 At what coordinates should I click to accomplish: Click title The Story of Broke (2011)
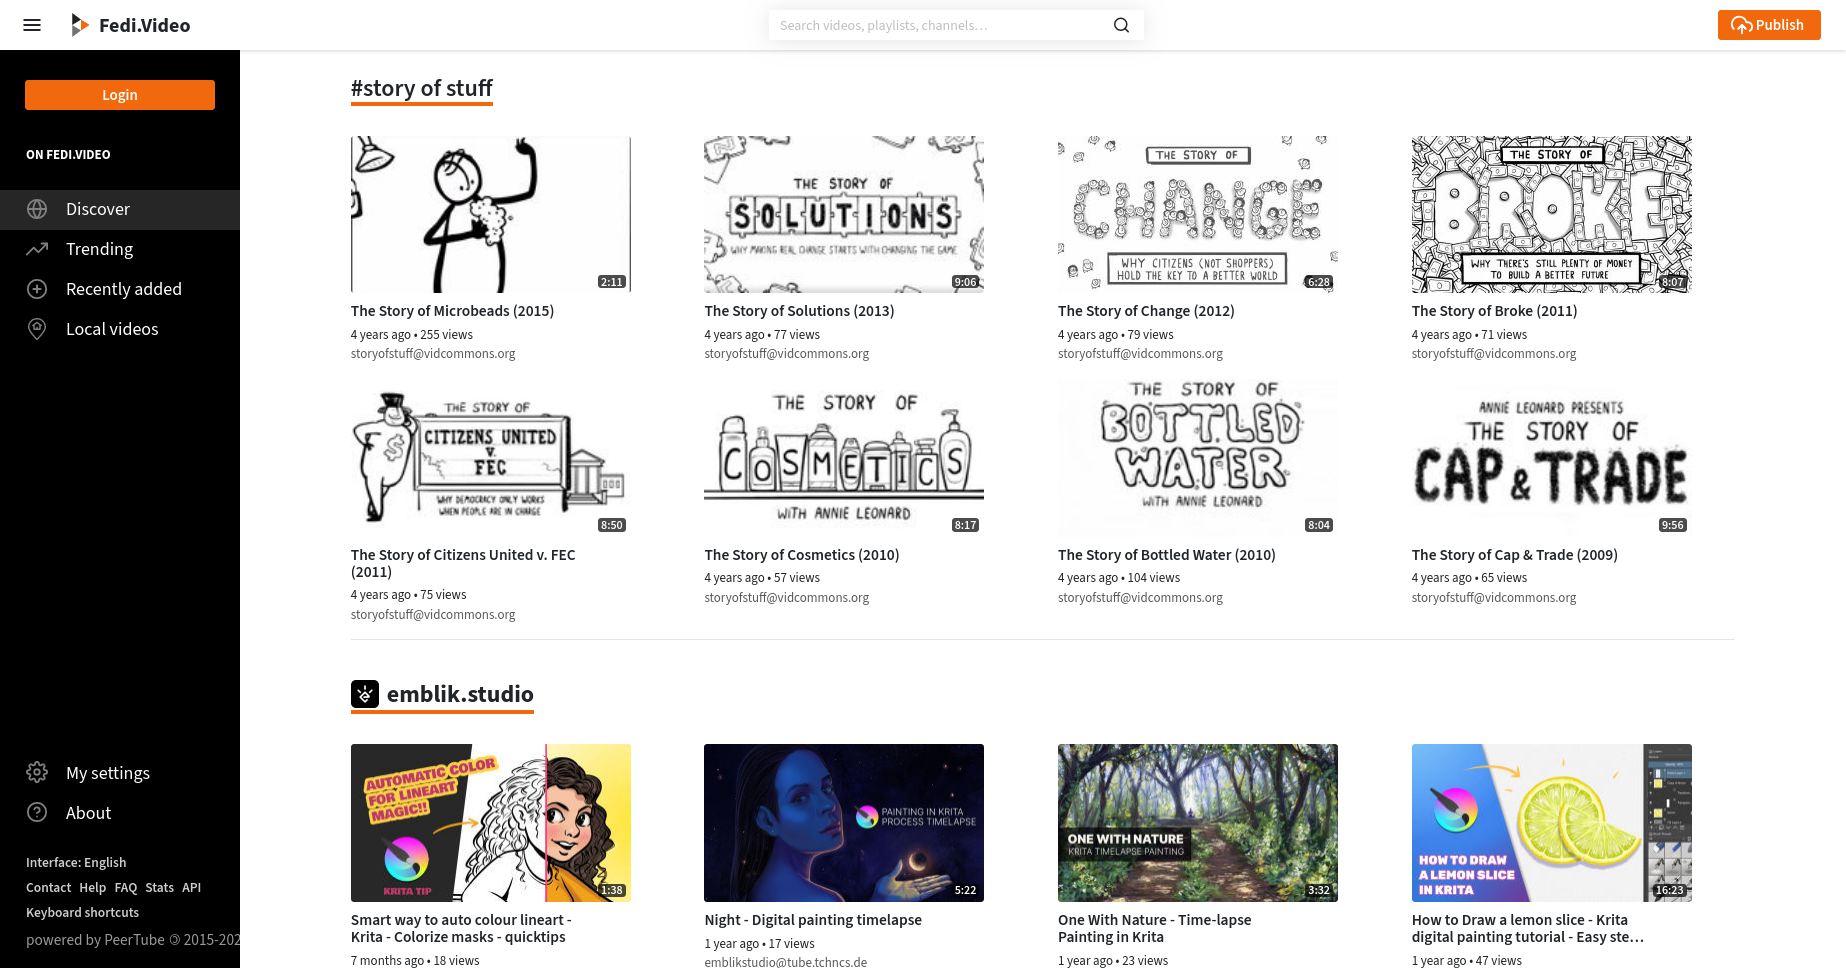(x=1494, y=311)
